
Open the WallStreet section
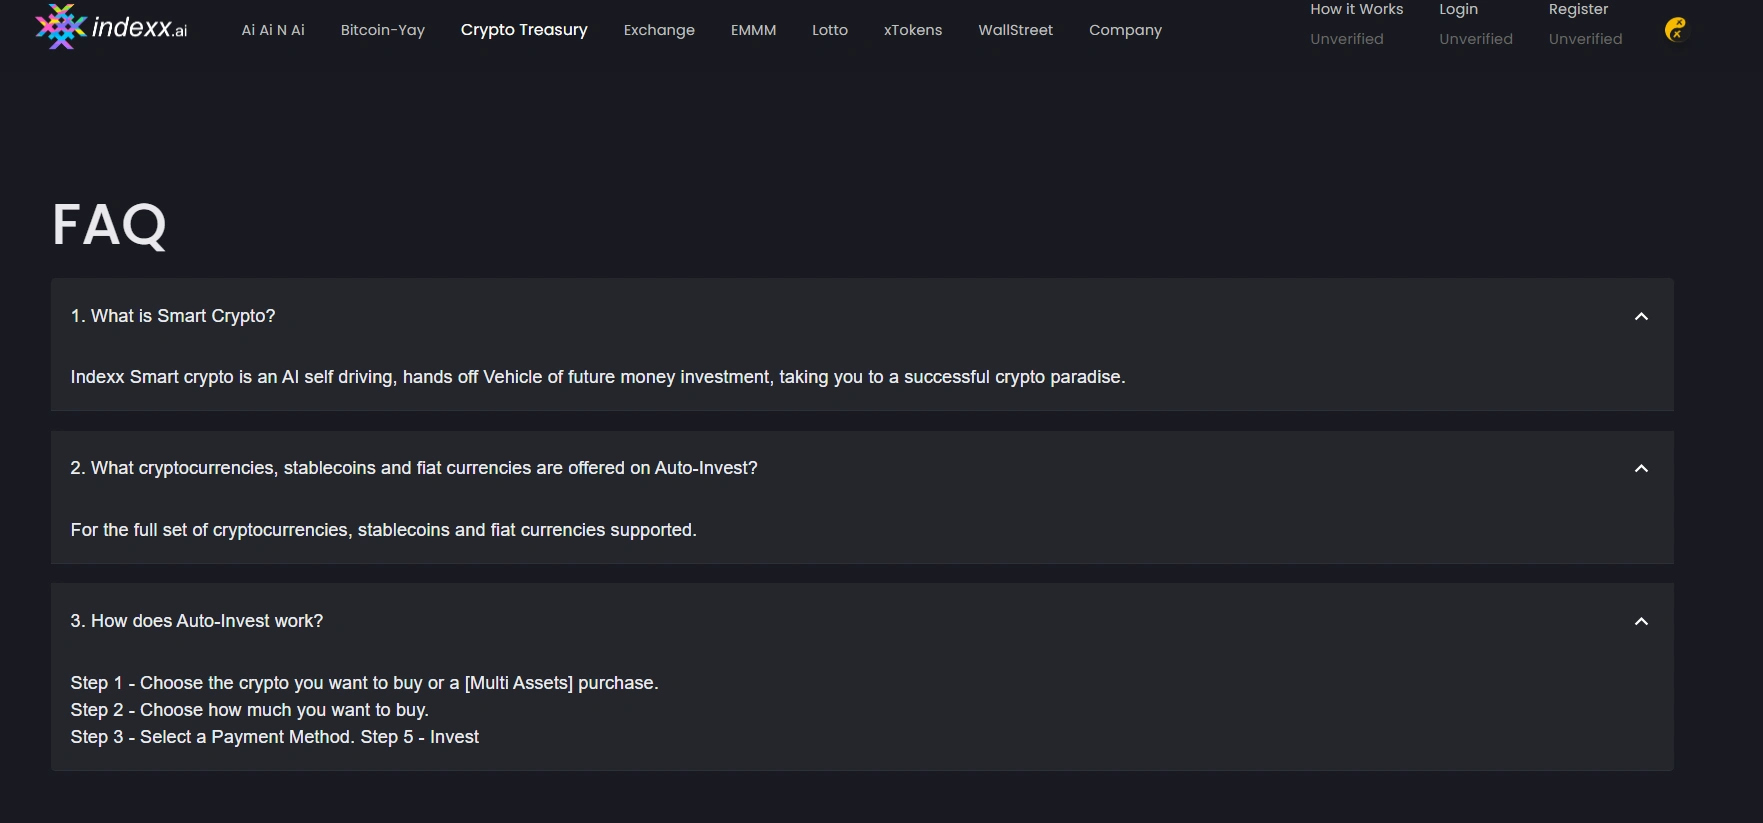pos(1015,30)
